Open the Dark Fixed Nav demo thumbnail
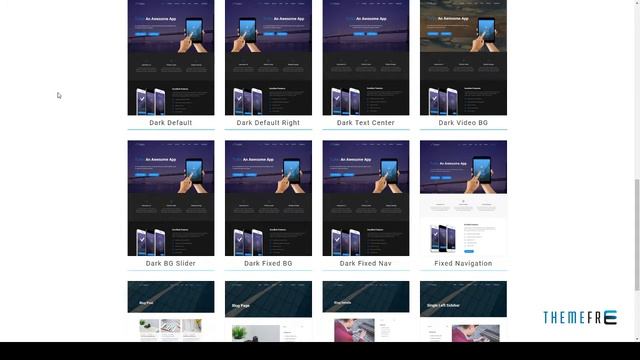Image resolution: width=640 pixels, height=360 pixels. point(366,198)
